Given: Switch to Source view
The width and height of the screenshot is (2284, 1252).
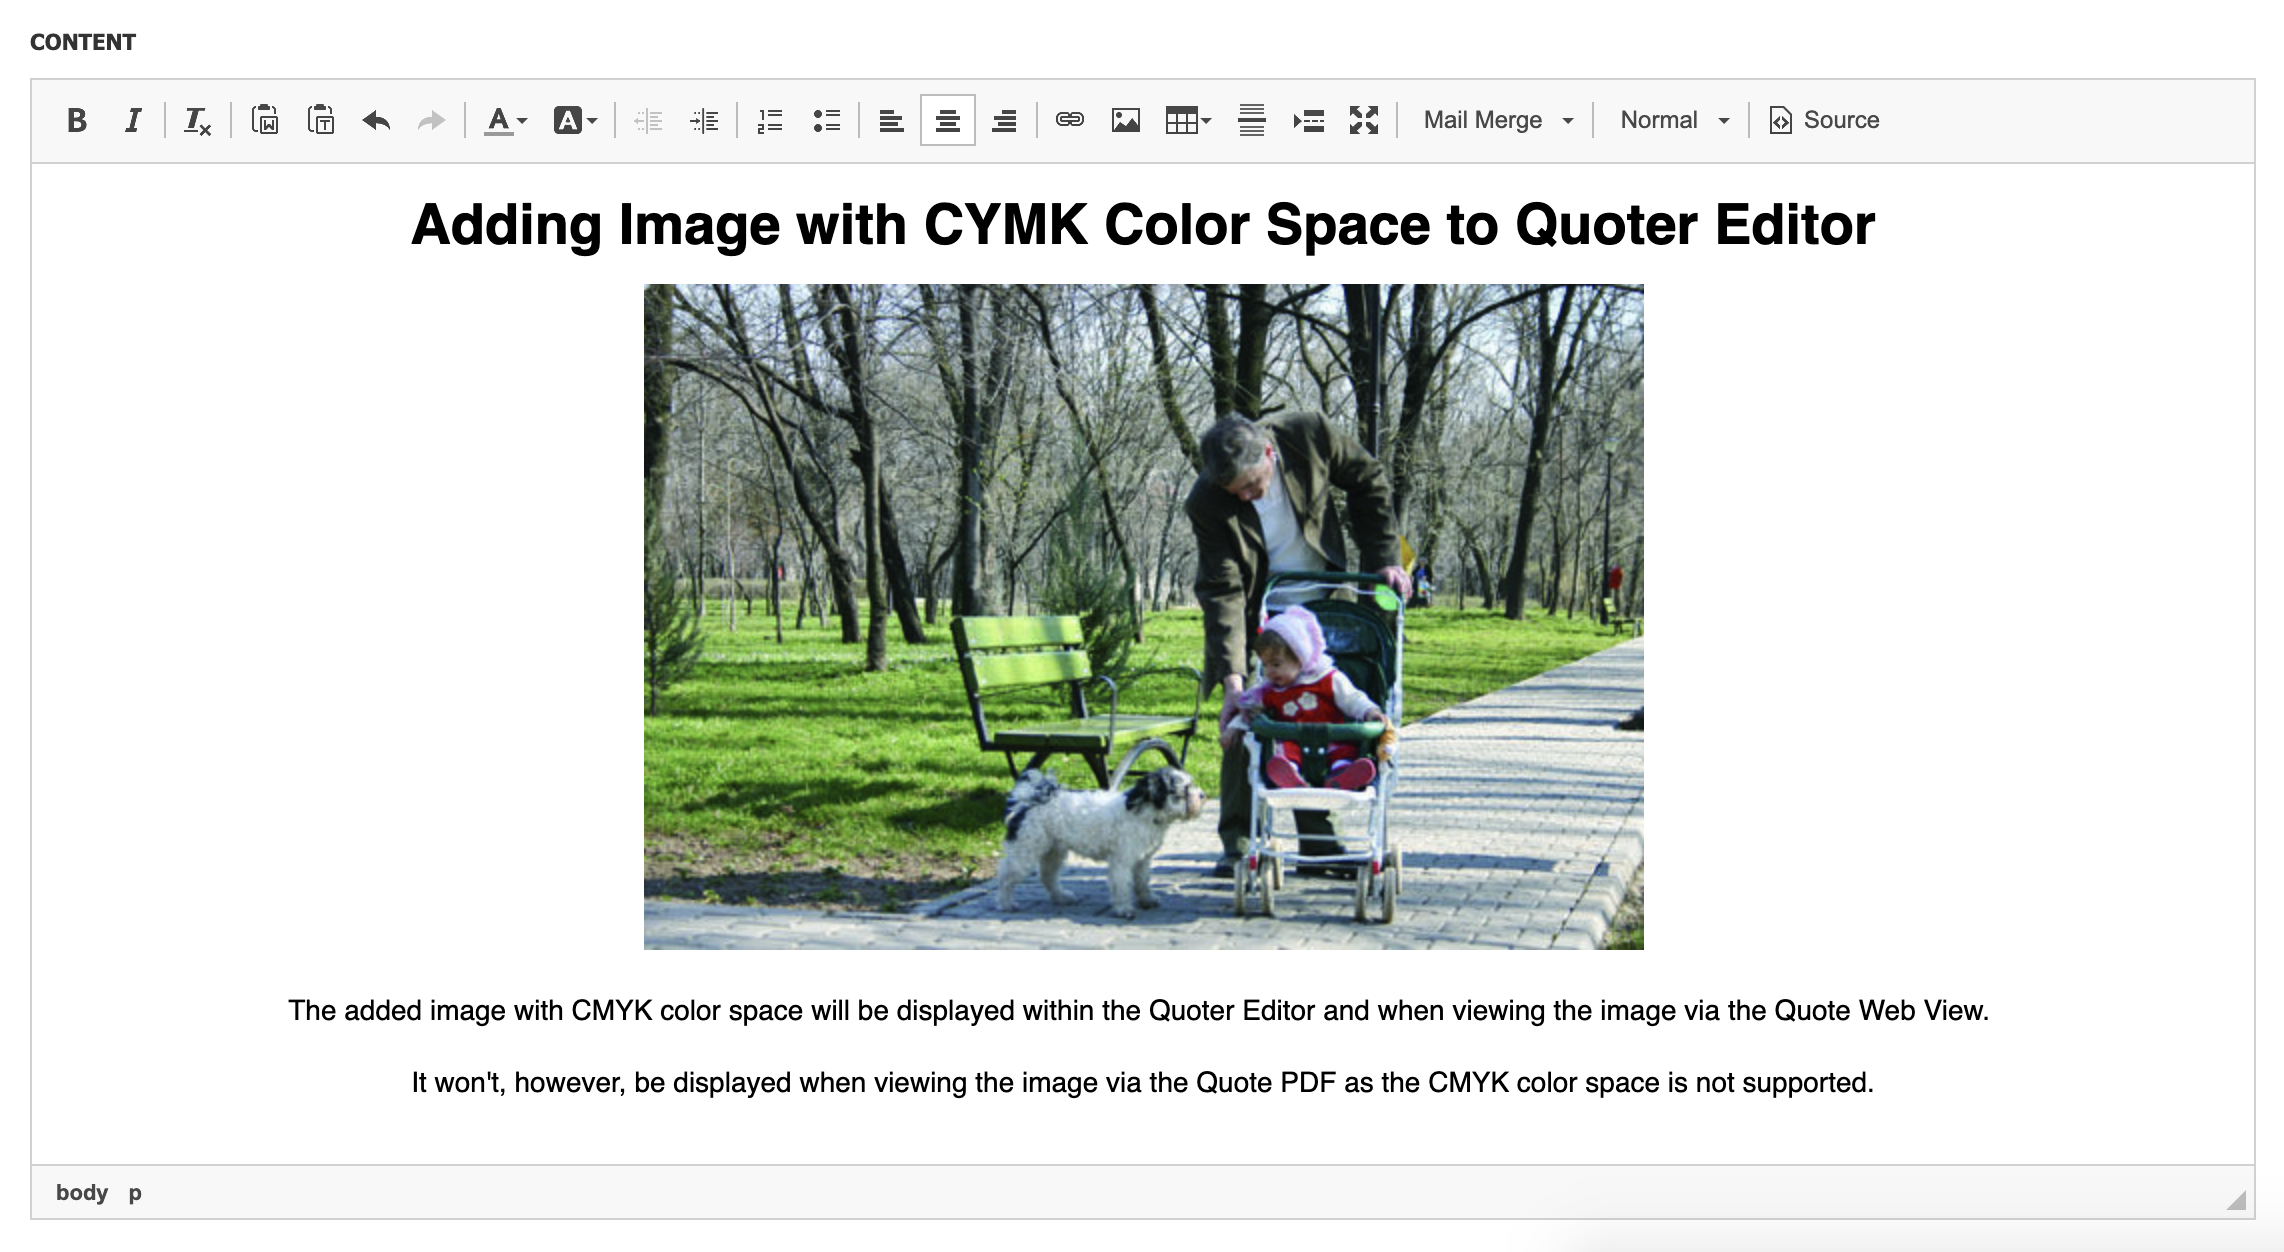Looking at the screenshot, I should click(x=1825, y=121).
